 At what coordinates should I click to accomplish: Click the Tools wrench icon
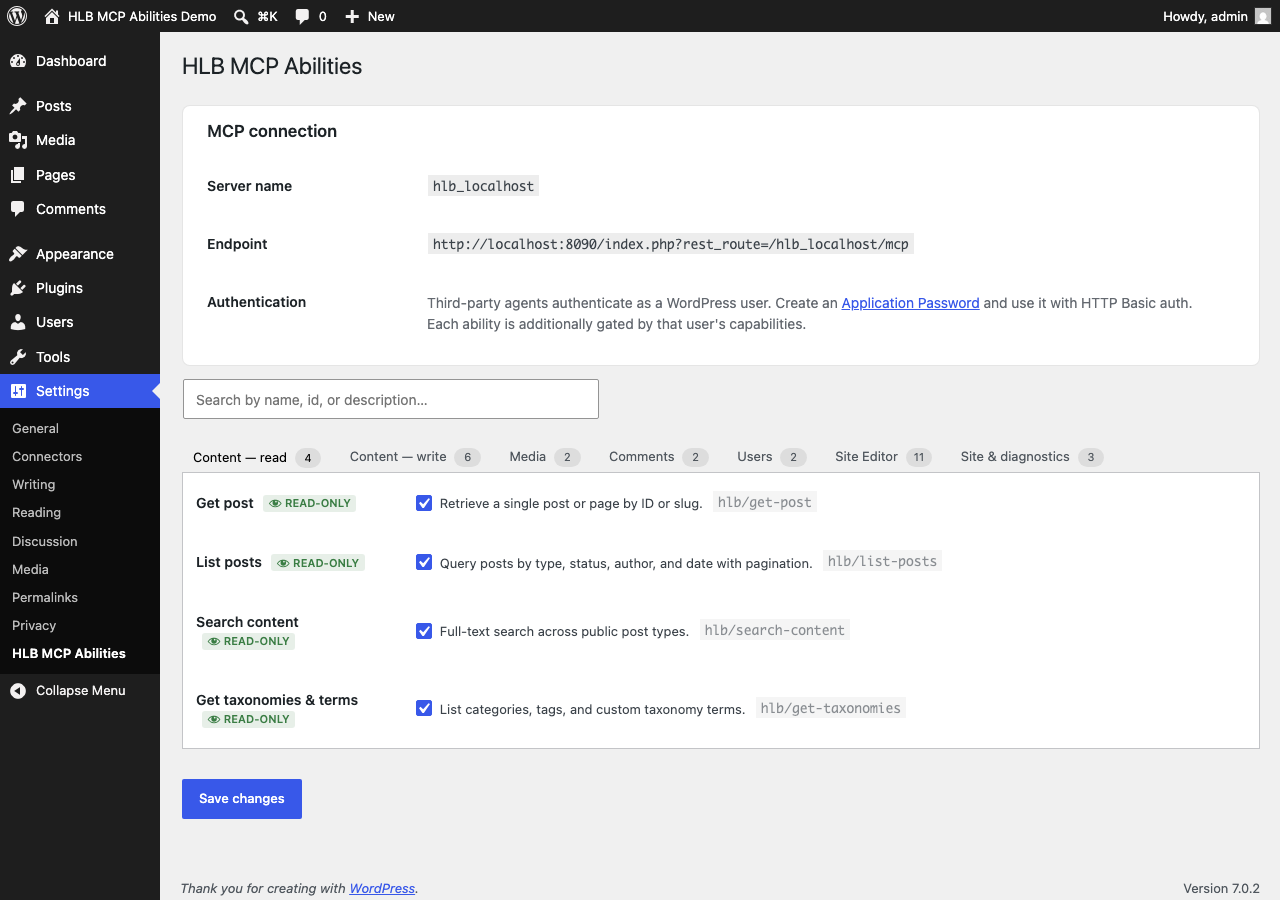18,357
